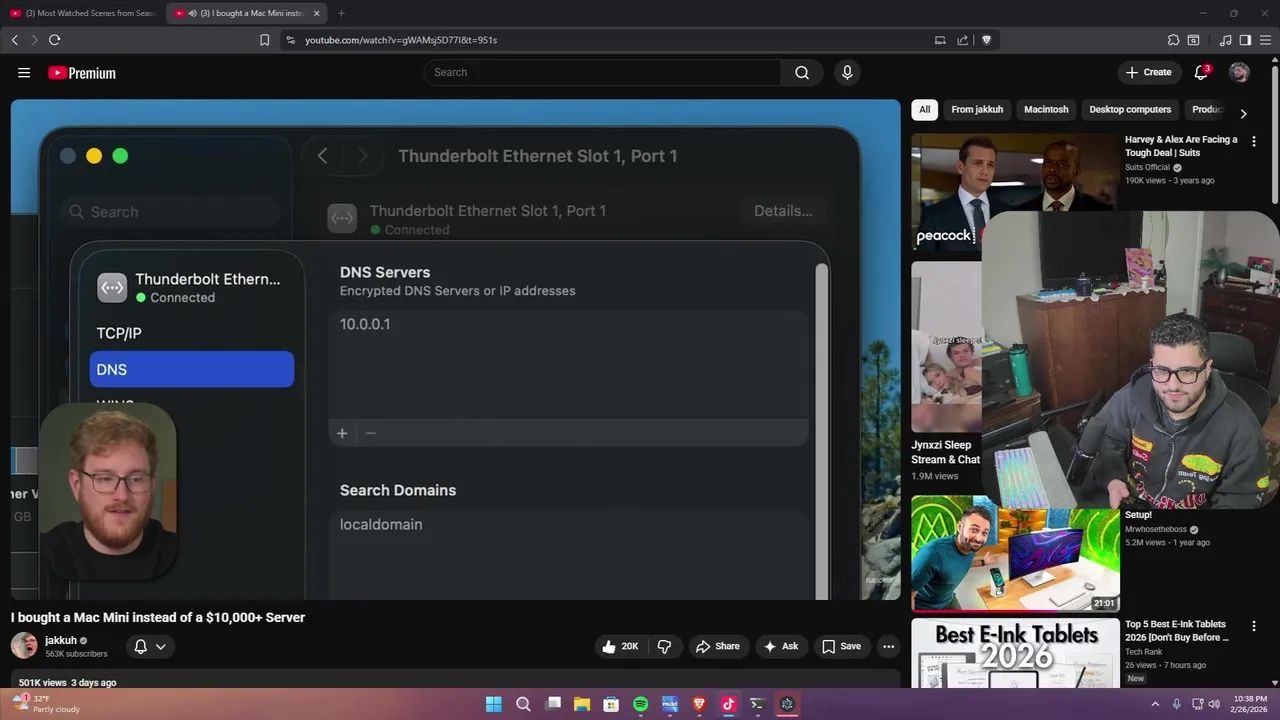Open the browser playlist music note icon
This screenshot has height=720, width=1280.
1226,40
